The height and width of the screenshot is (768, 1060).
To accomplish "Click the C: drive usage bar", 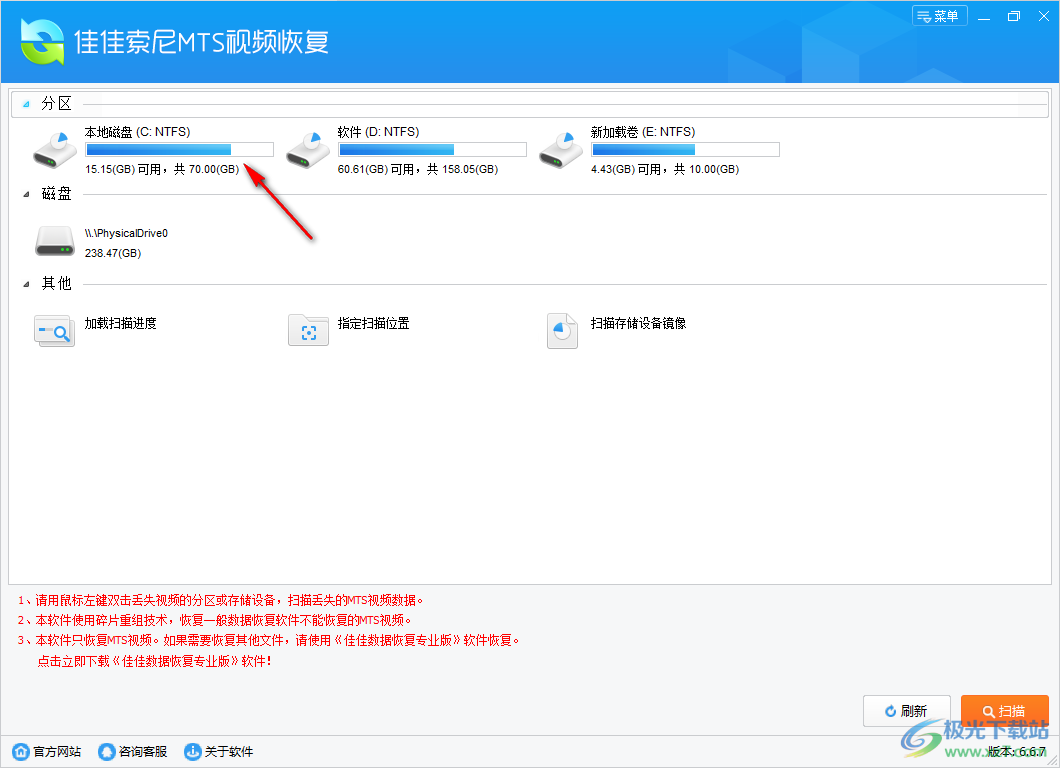I will click(179, 149).
